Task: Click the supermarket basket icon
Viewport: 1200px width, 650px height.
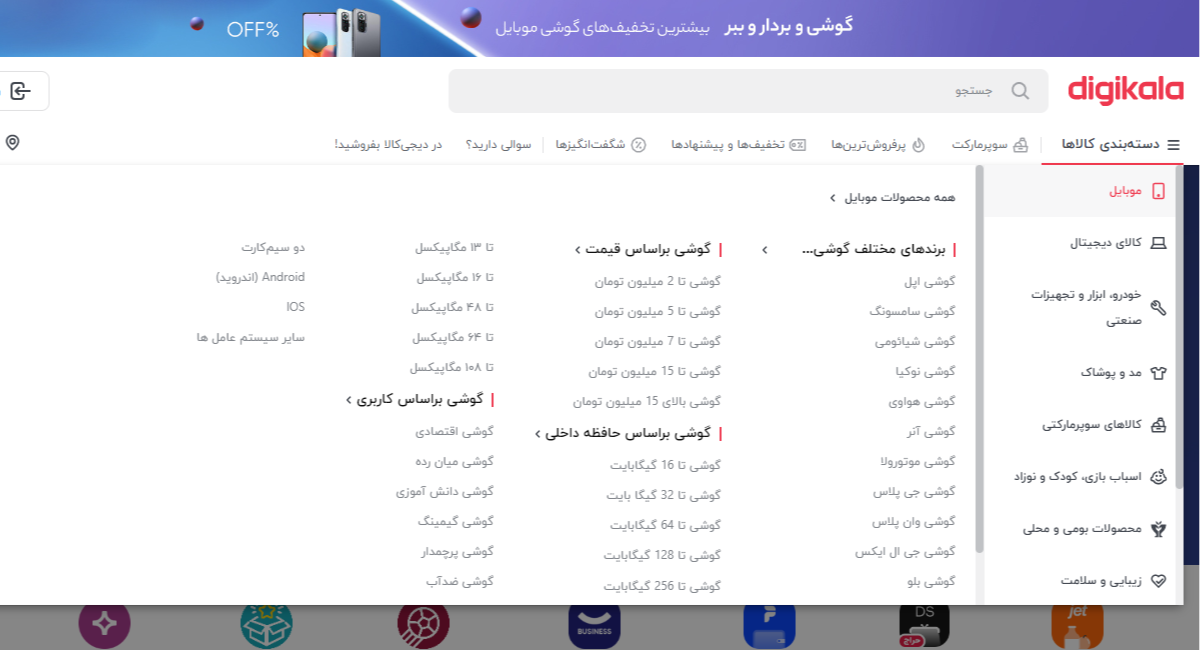Action: click(x=1020, y=145)
